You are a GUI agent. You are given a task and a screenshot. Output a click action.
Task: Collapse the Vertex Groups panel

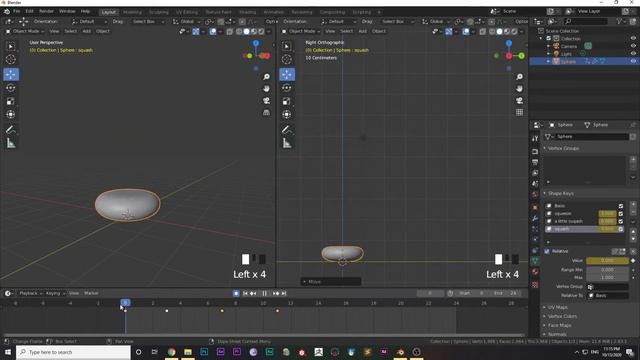coord(563,149)
